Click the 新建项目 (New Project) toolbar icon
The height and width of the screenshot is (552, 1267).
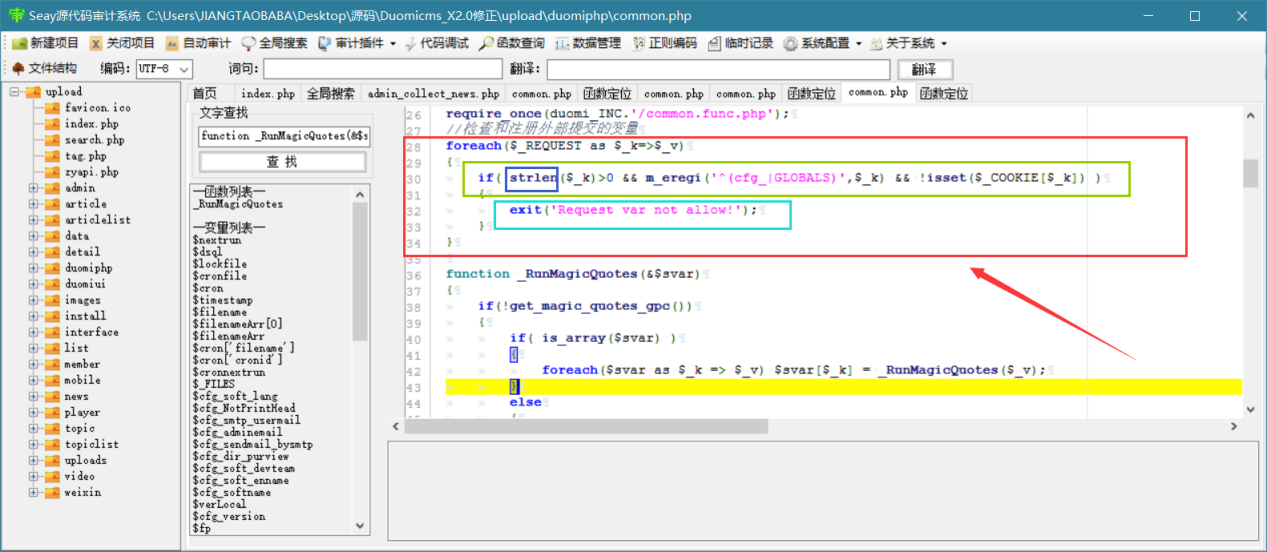tap(44, 43)
